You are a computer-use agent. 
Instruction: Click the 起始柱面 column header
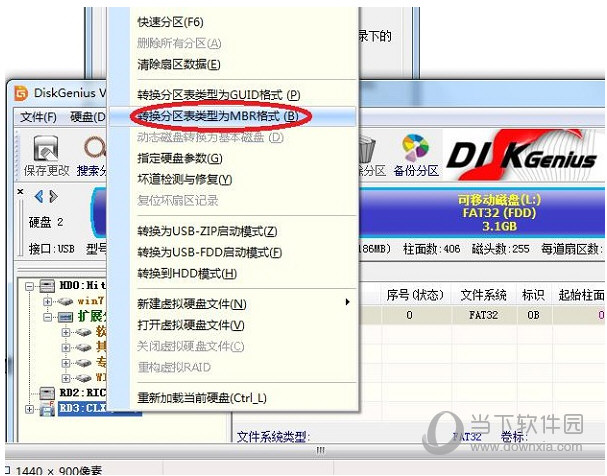coord(581,295)
